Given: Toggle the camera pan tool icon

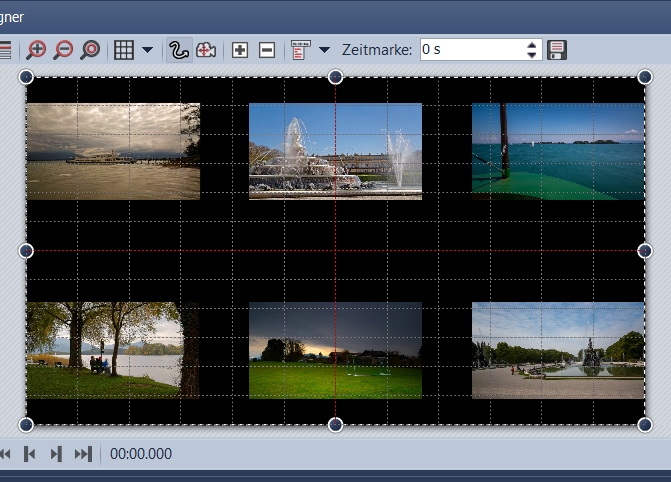Looking at the screenshot, I should tap(206, 50).
